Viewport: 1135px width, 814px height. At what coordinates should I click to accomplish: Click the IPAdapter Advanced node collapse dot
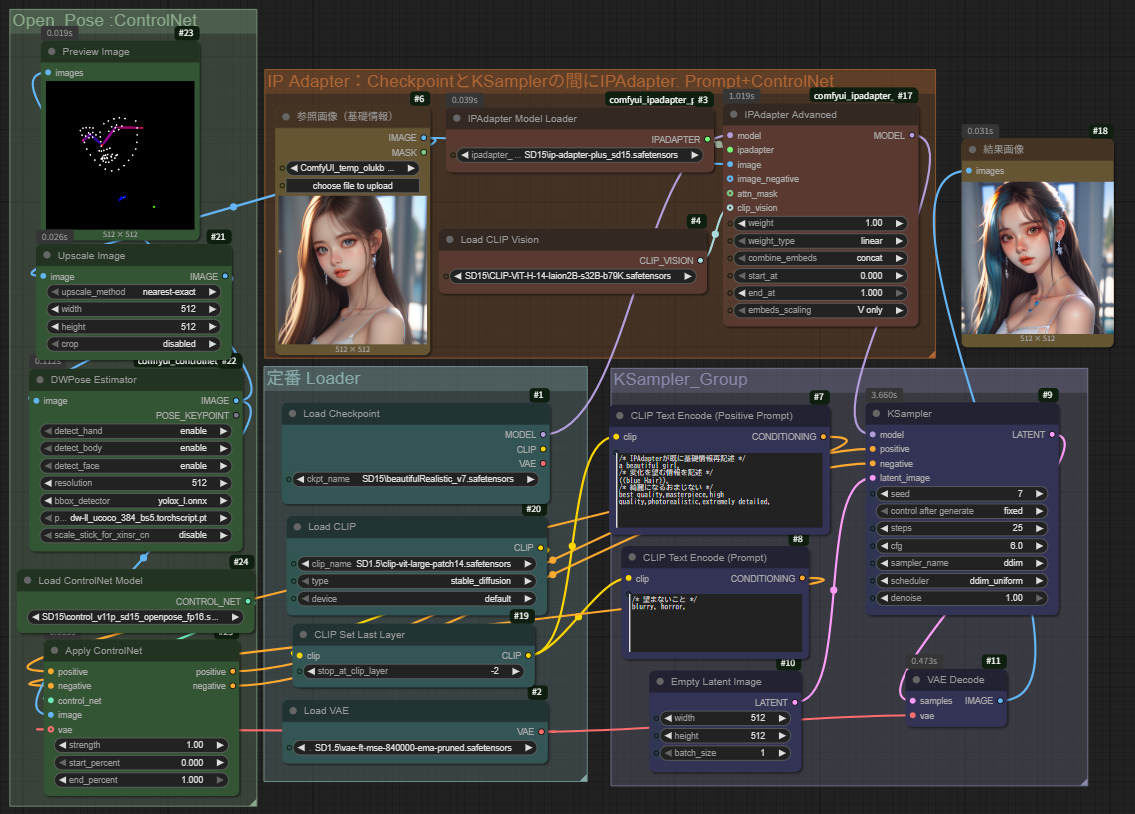[733, 115]
